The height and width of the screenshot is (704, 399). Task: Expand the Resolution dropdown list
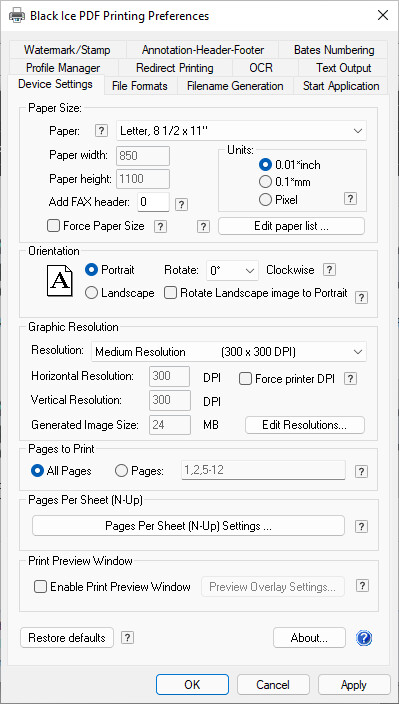229,352
